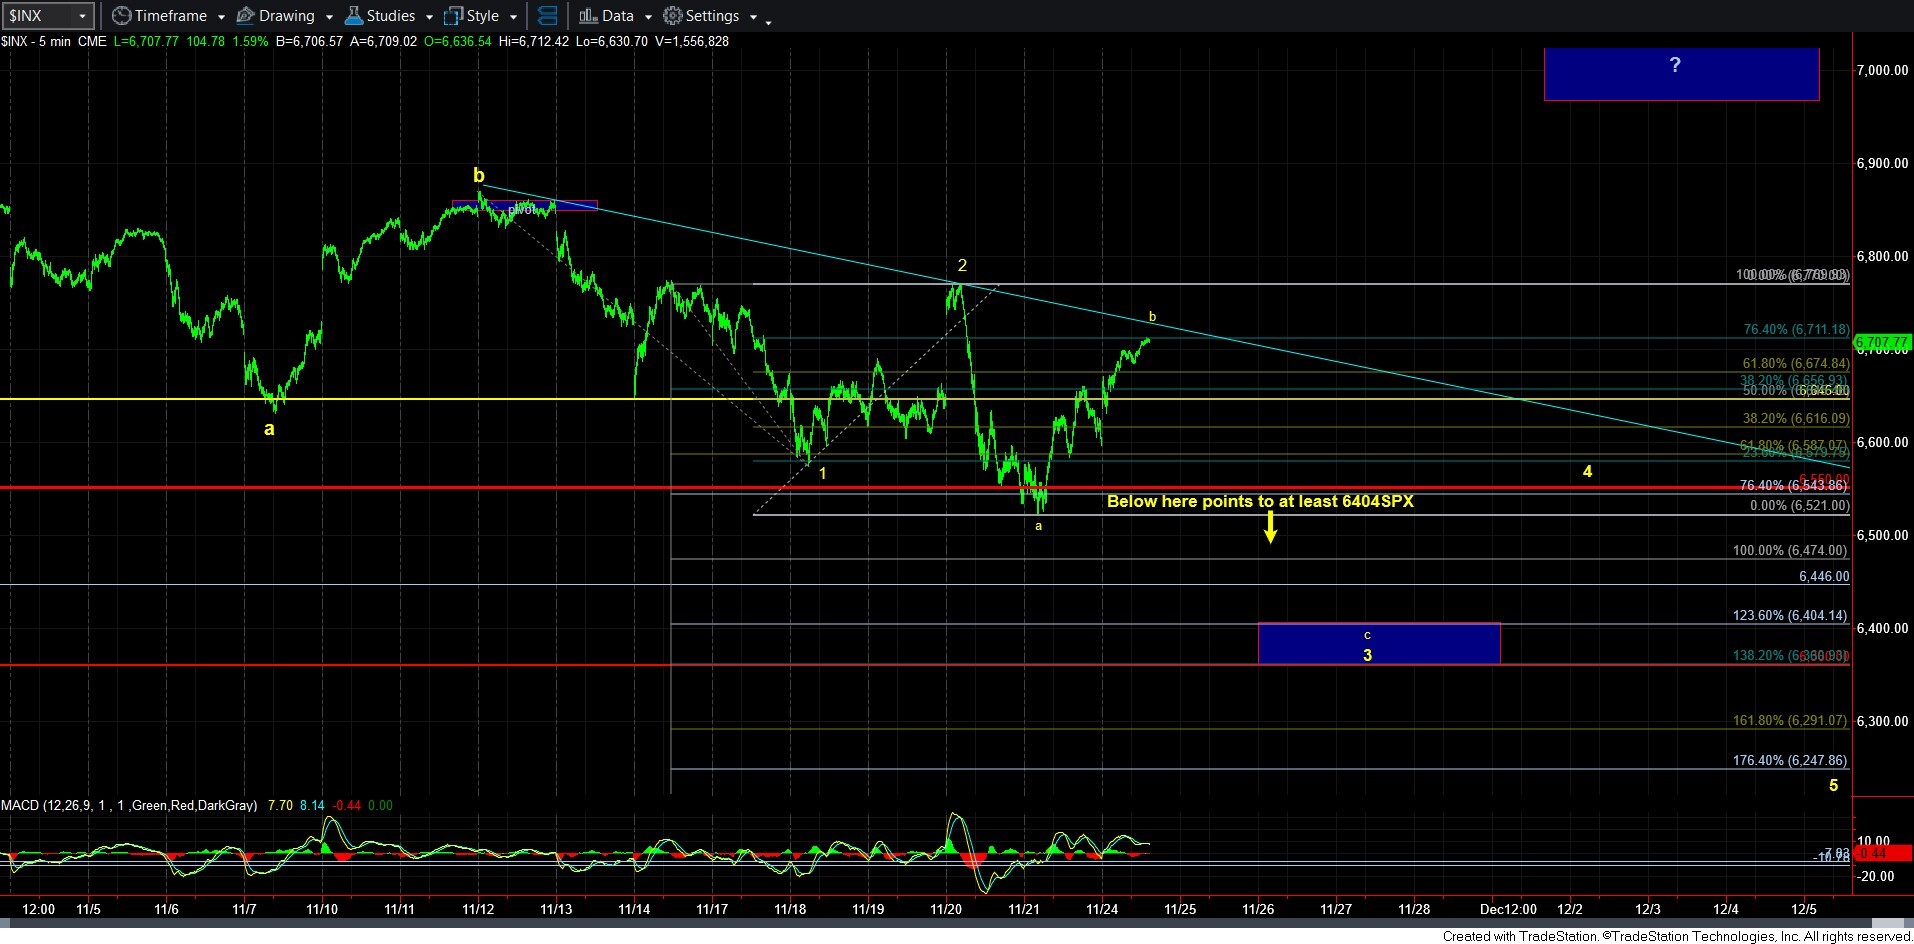Viewport: 1914px width, 944px height.
Task: Open the Drawing menu label
Action: click(286, 16)
